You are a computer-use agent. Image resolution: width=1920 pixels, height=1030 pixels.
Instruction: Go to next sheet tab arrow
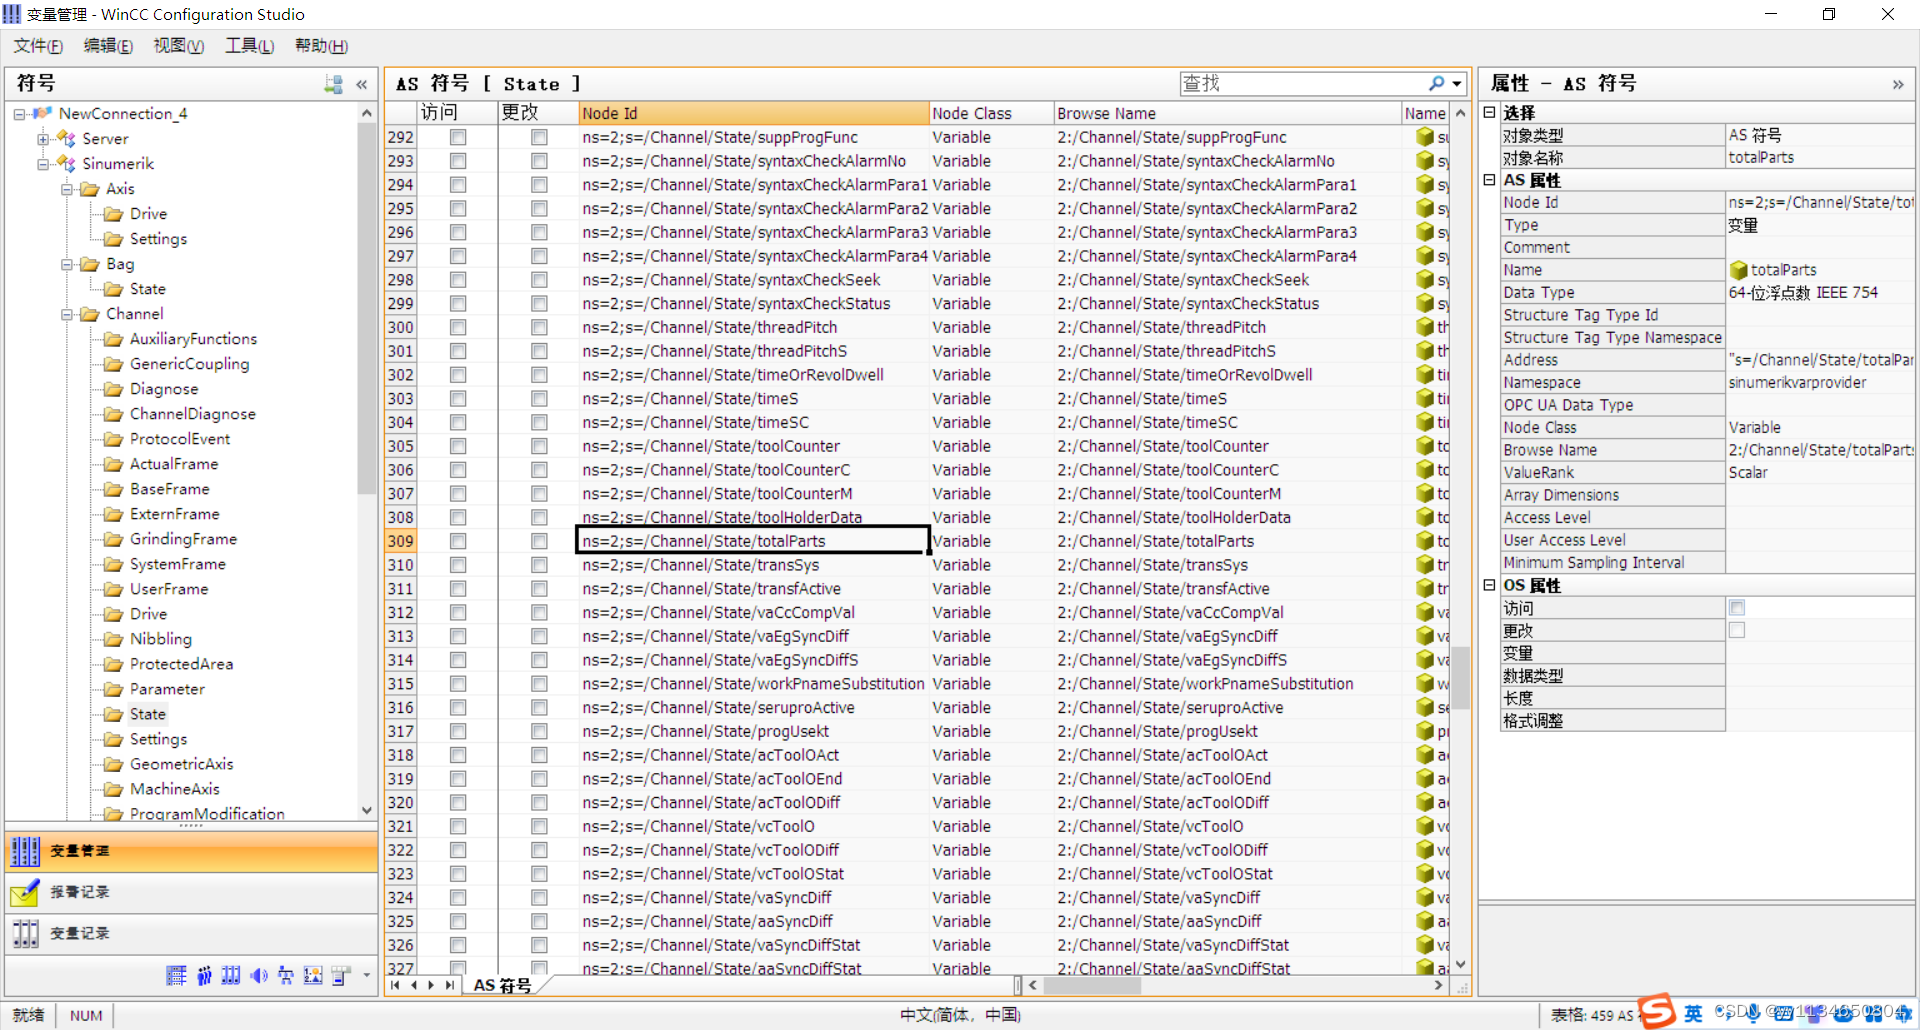click(x=432, y=985)
